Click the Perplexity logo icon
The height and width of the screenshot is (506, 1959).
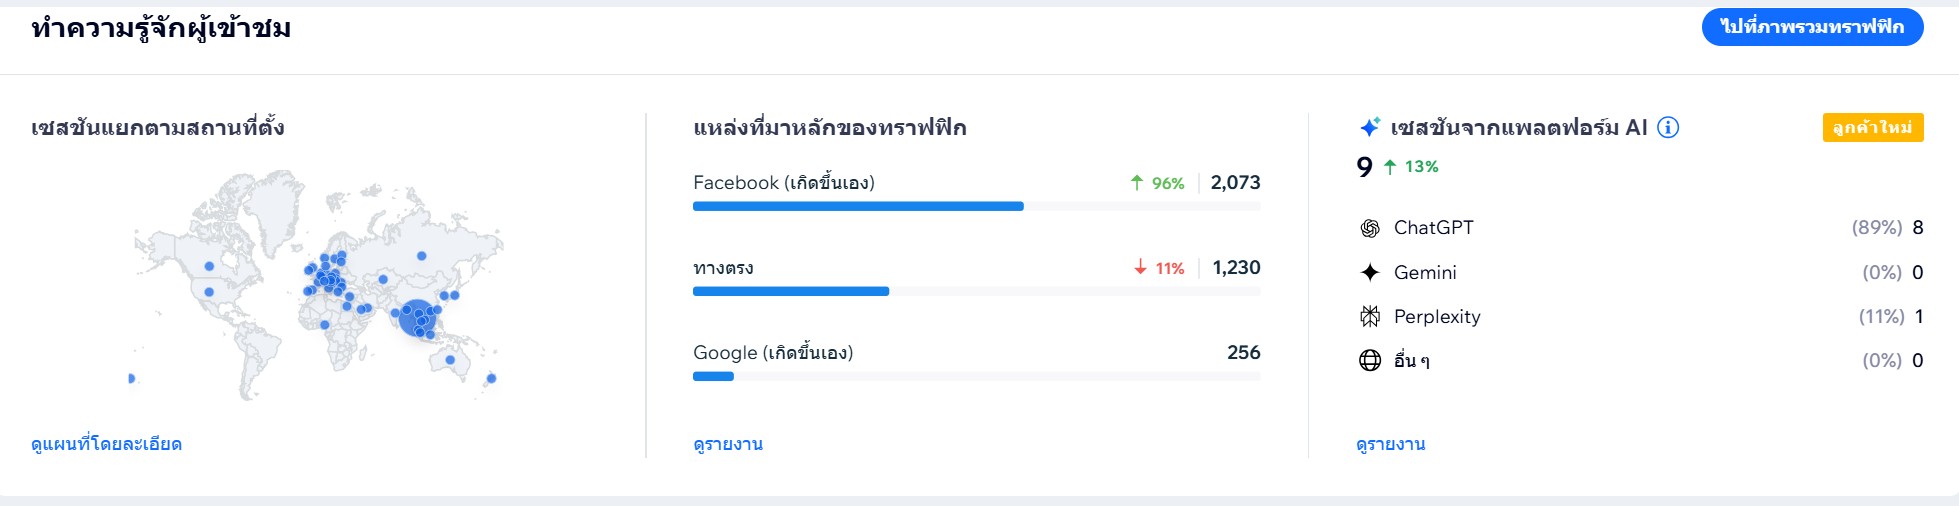[1370, 317]
